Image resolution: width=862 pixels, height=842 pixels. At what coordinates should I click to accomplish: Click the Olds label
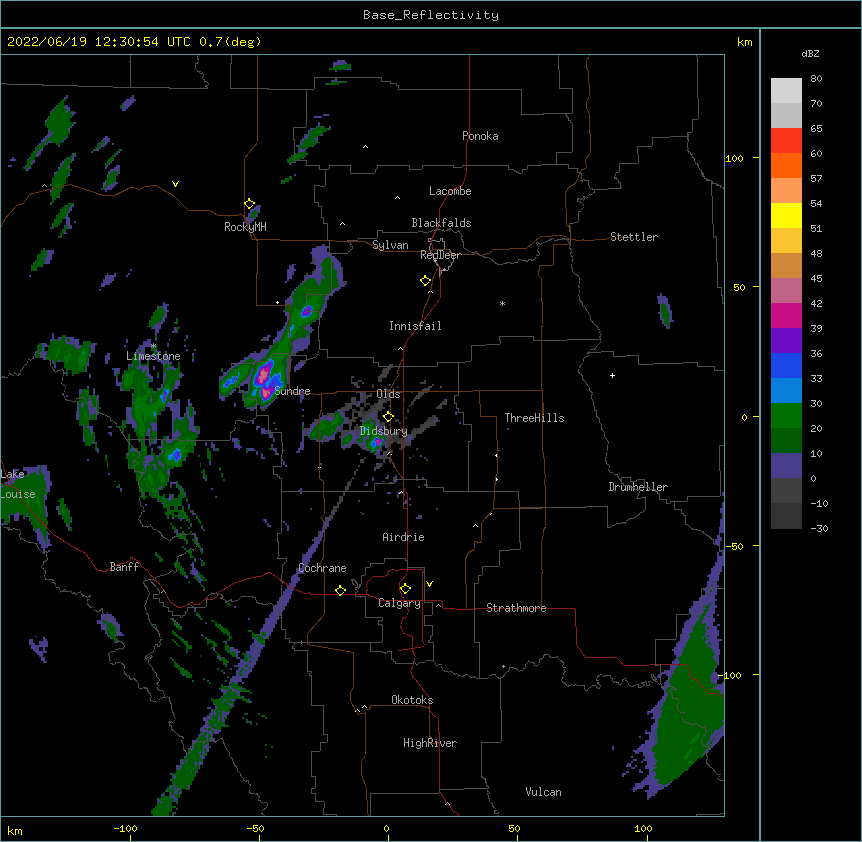point(388,394)
